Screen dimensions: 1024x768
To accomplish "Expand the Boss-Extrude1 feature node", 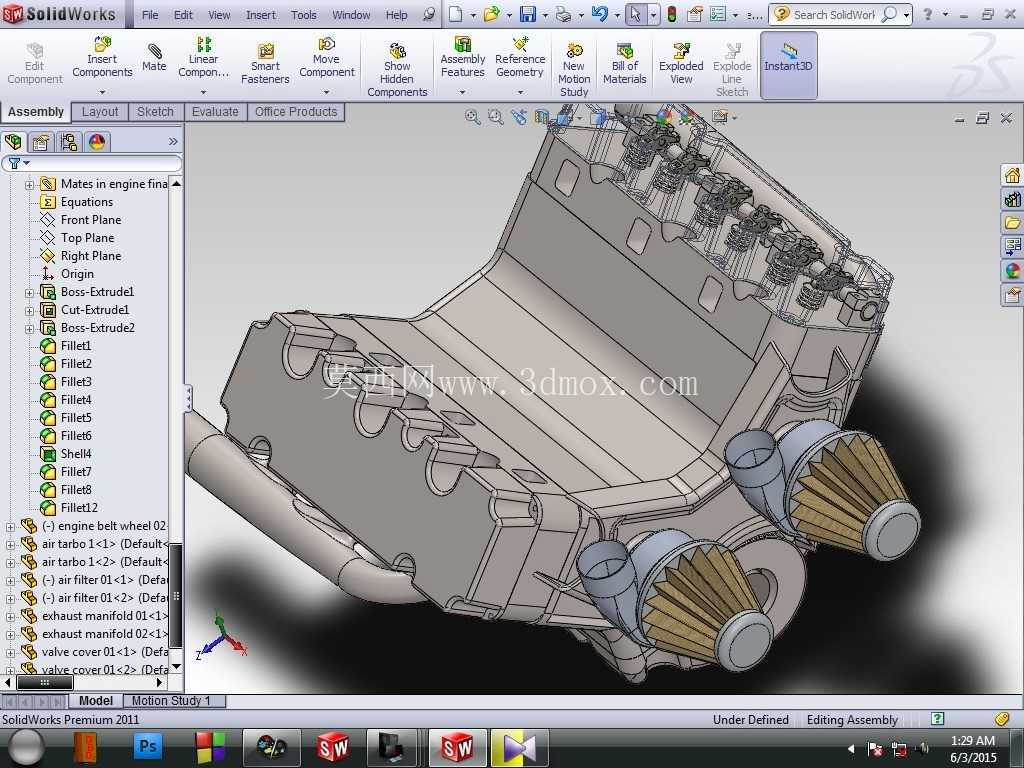I will pyautogui.click(x=29, y=293).
